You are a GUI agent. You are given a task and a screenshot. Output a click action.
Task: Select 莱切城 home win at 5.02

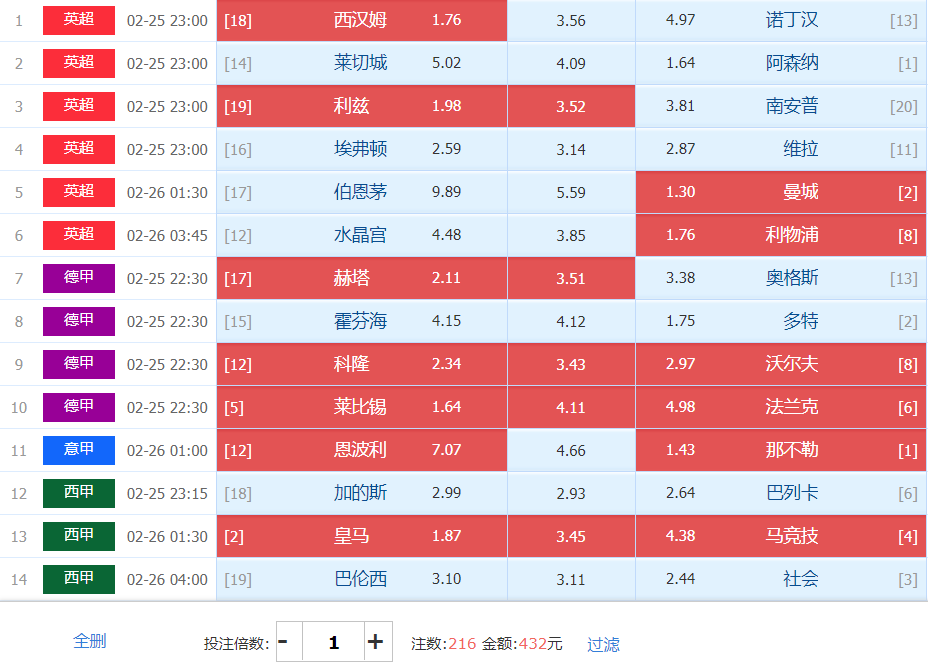362,63
